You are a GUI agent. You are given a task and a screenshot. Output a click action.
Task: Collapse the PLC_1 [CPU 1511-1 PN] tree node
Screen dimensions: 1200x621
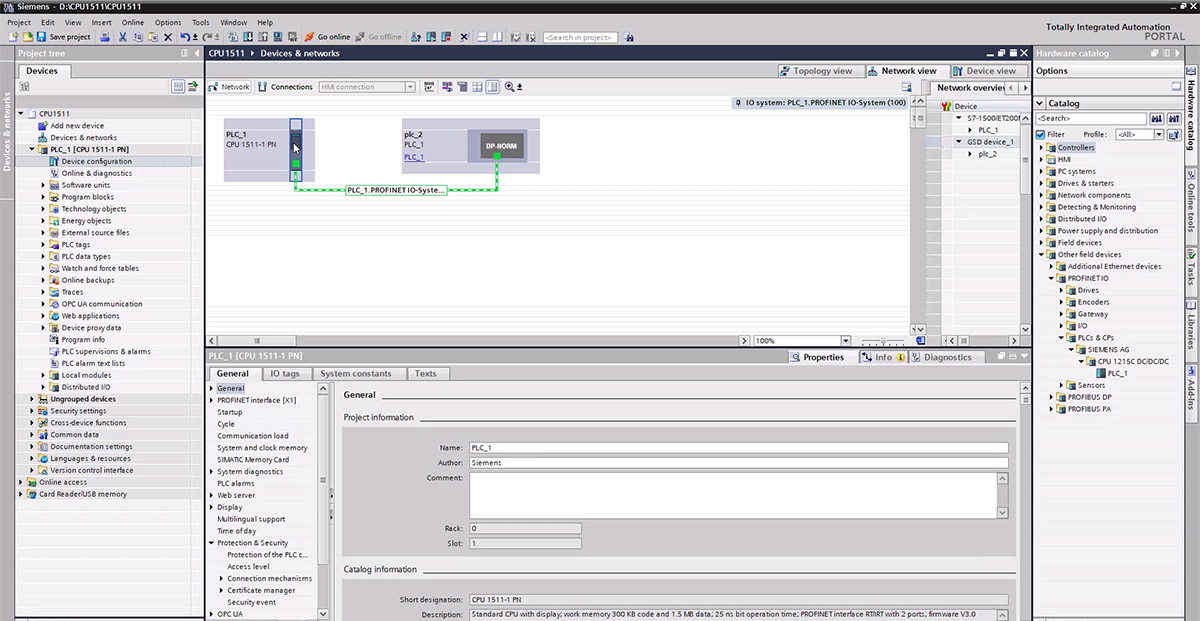32,149
